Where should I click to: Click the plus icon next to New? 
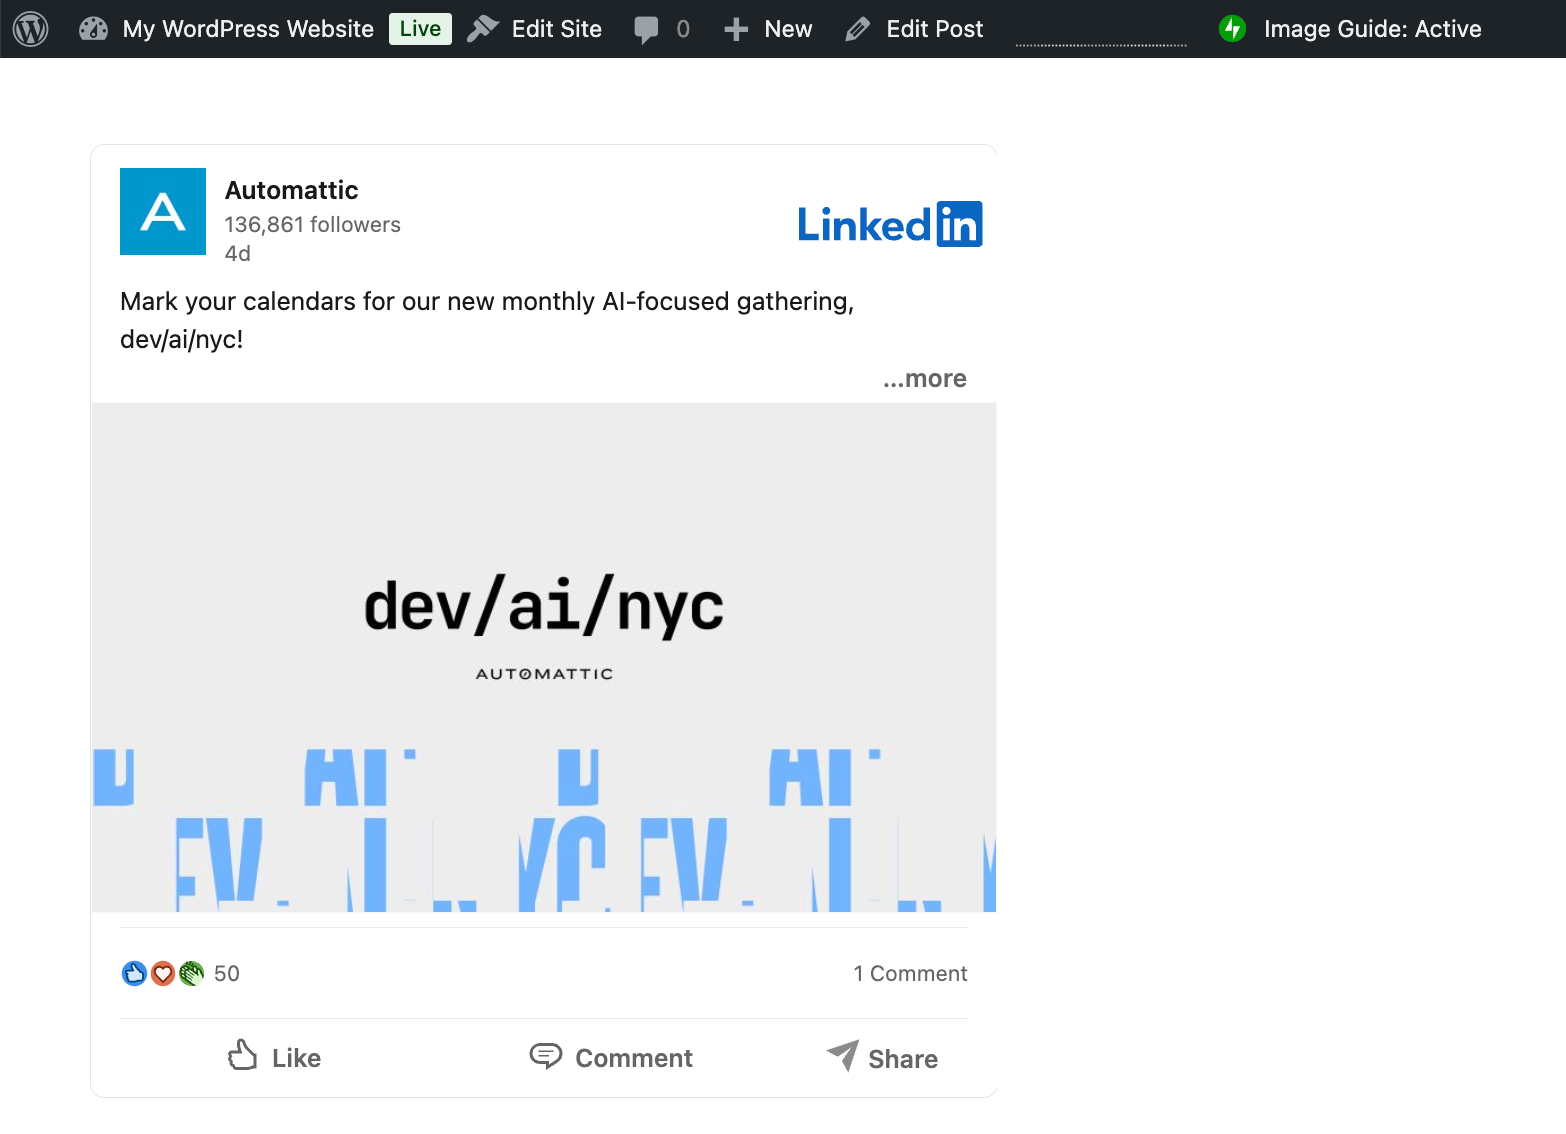pos(734,28)
